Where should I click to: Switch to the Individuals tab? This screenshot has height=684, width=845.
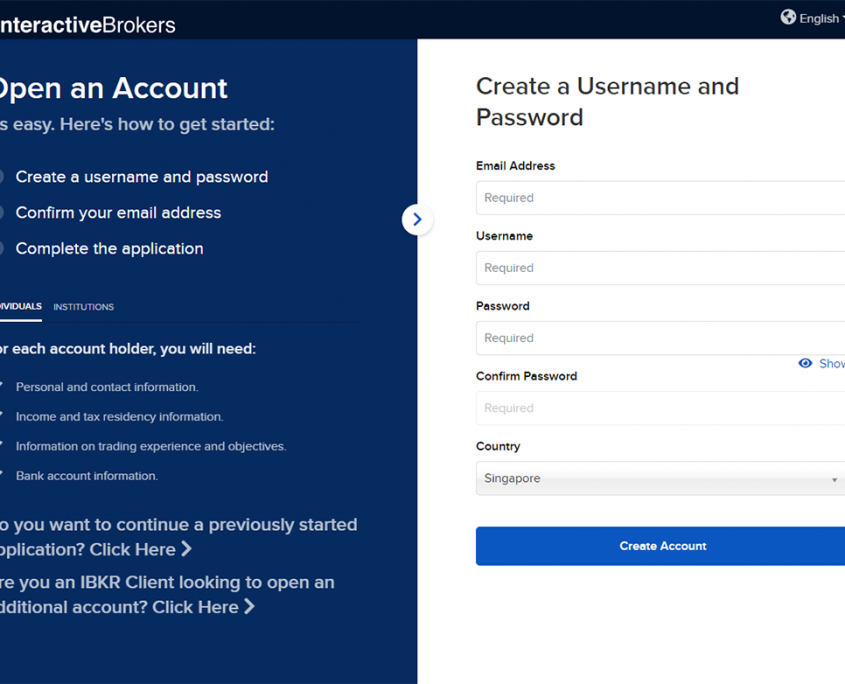[20, 307]
